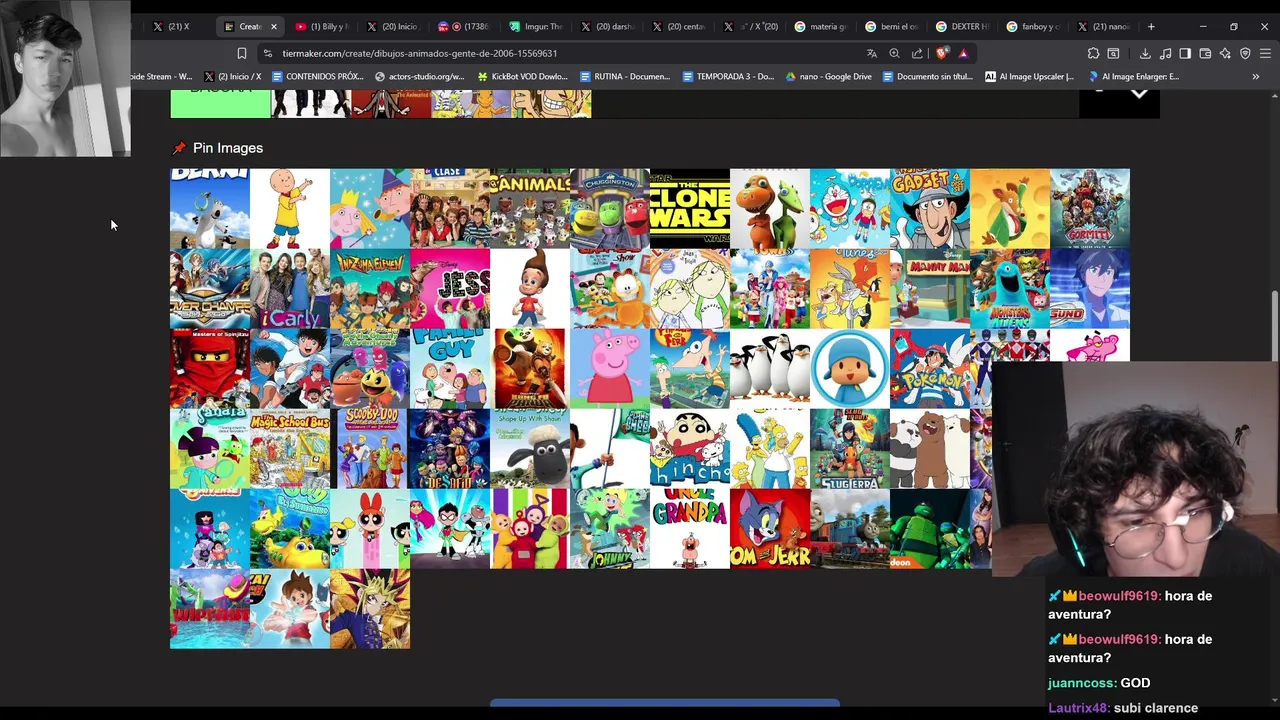Open a new tab with the plus button
This screenshot has width=1280, height=720.
pyautogui.click(x=1151, y=26)
